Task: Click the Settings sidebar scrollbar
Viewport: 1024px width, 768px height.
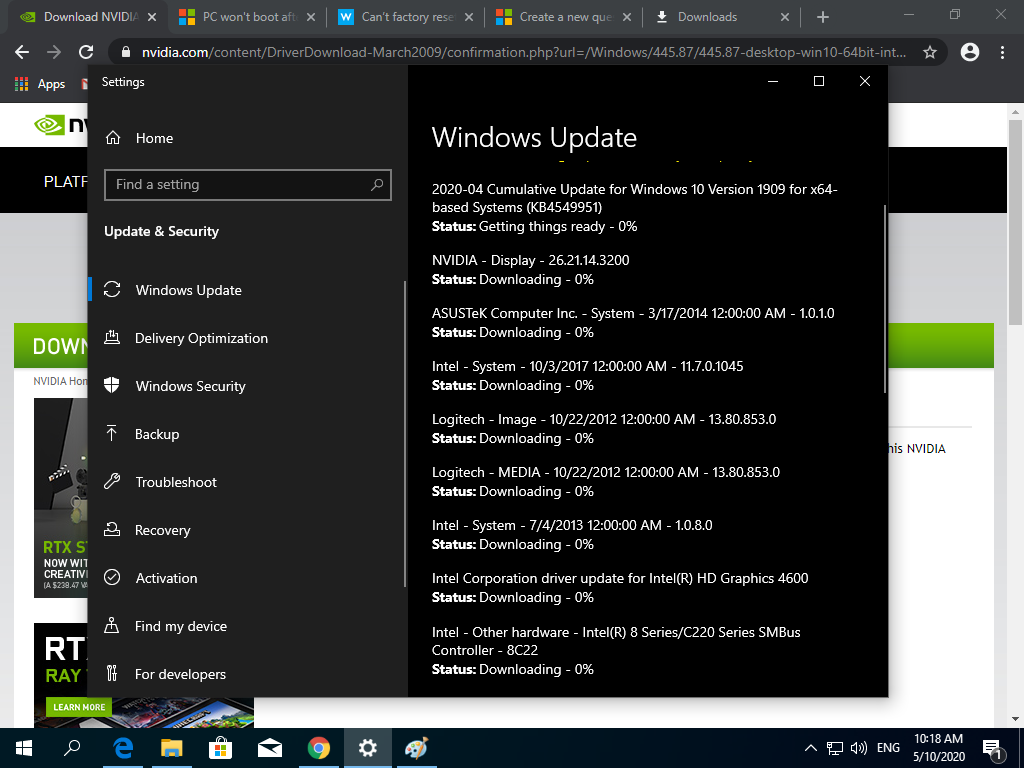Action: coord(405,434)
